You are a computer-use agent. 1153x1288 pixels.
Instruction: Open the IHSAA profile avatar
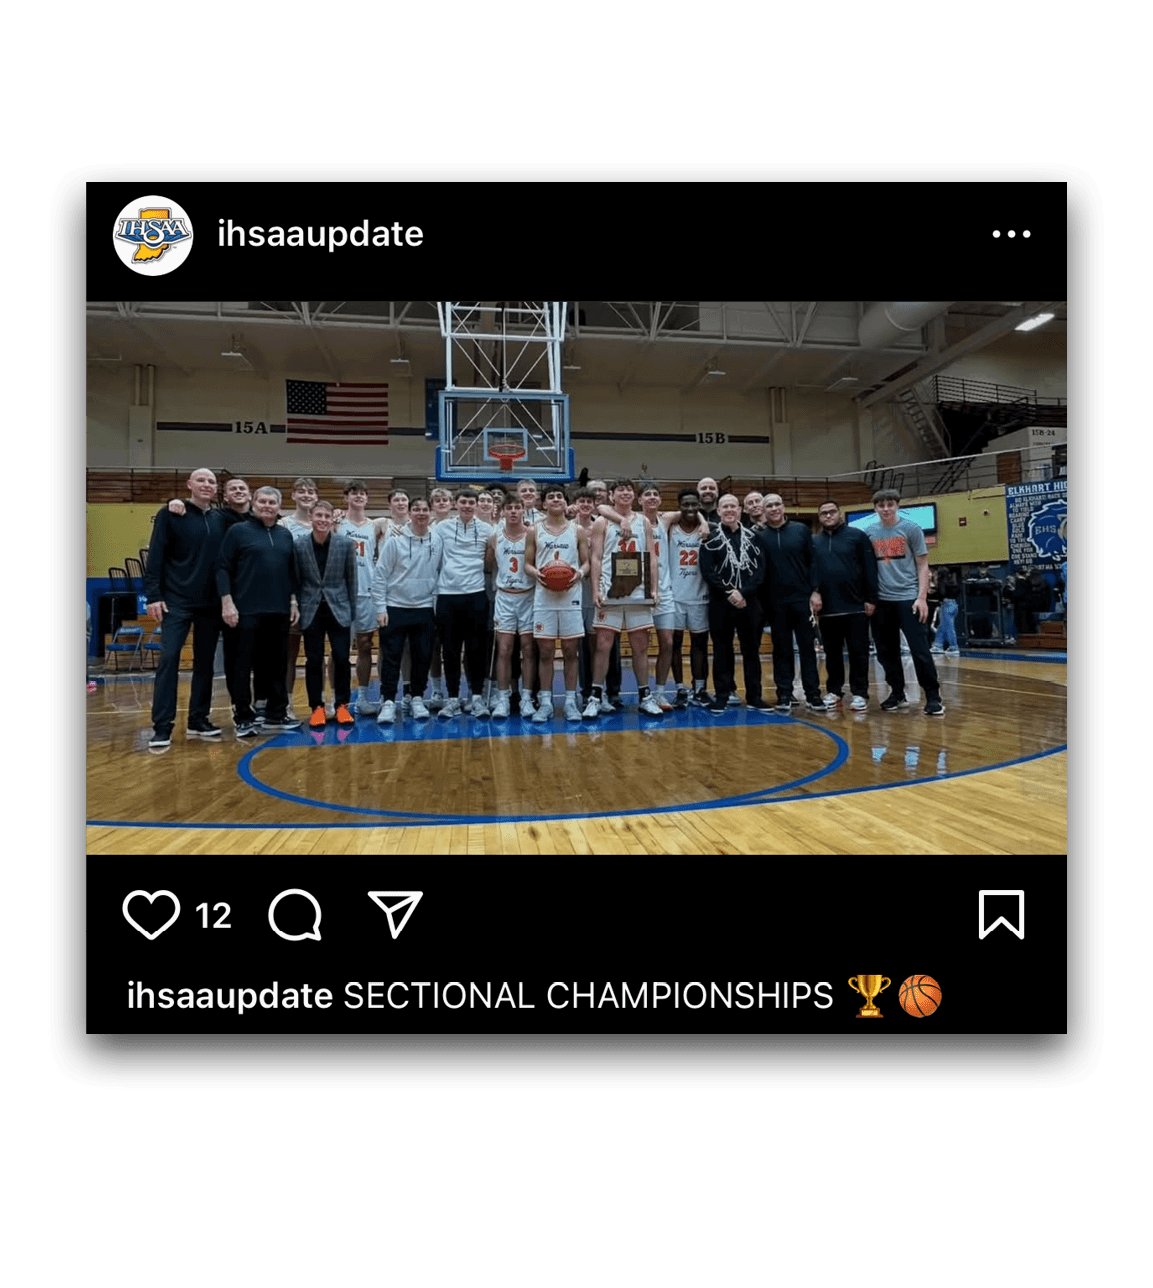153,235
